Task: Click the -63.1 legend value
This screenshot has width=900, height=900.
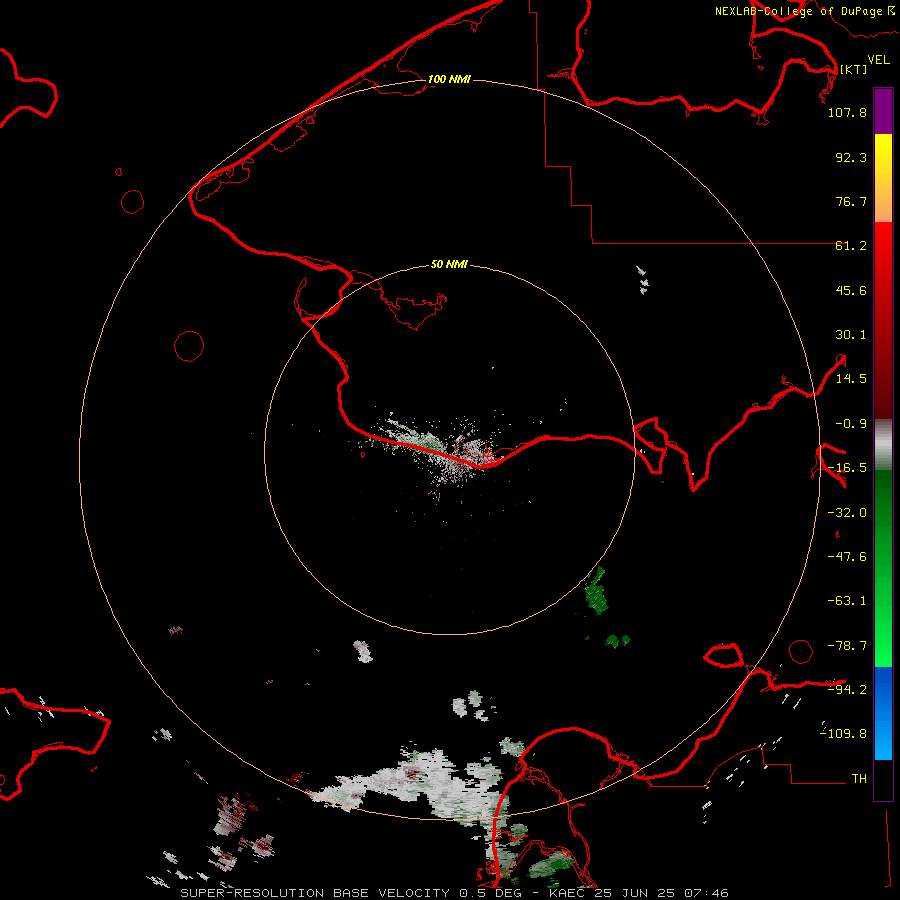Action: [847, 601]
